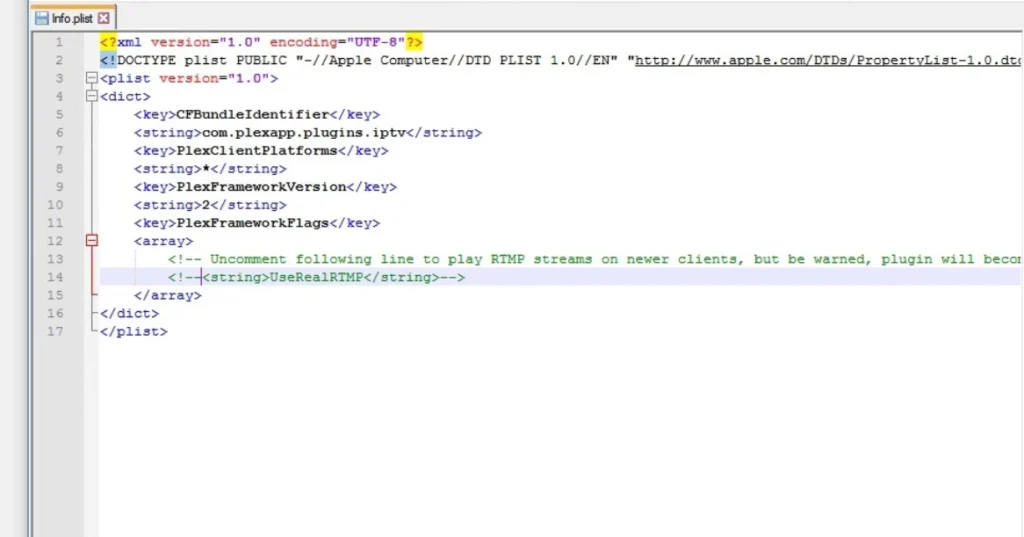
Task: Click the closing </dict> tag
Action: coord(129,314)
